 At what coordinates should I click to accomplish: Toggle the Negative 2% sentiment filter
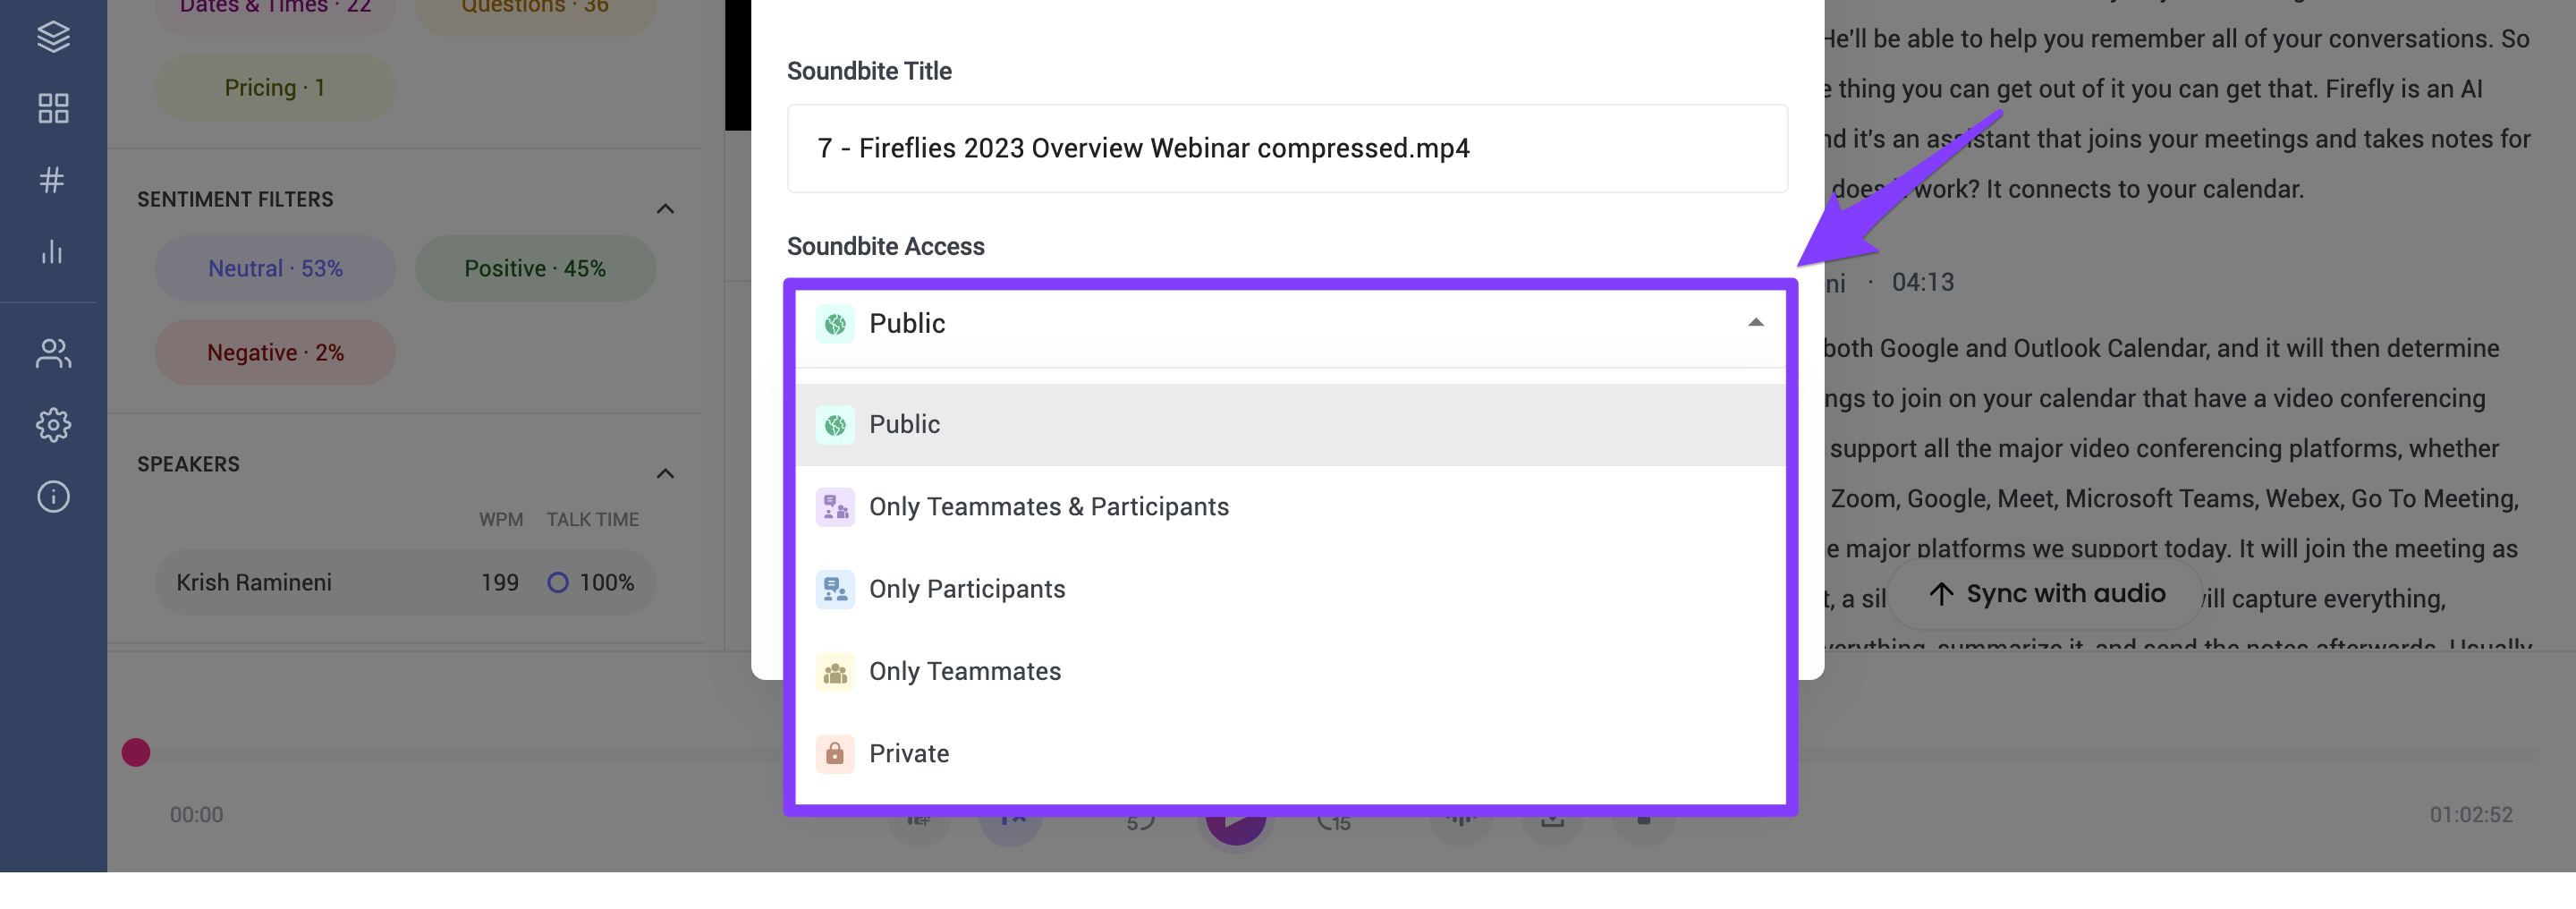pyautogui.click(x=275, y=352)
